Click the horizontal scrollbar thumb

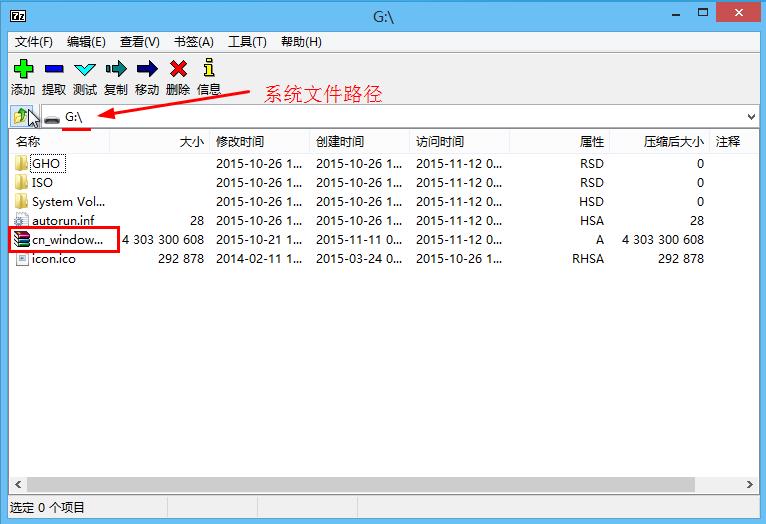tap(361, 484)
